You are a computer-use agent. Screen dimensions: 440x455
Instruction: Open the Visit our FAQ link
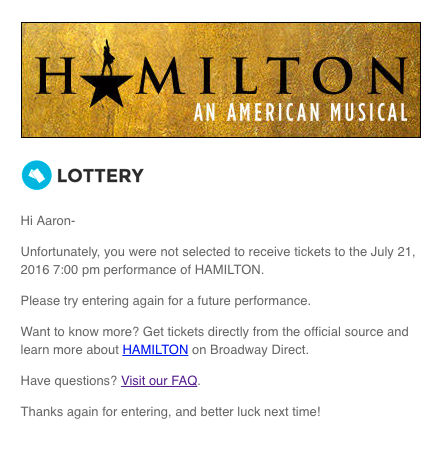[159, 381]
